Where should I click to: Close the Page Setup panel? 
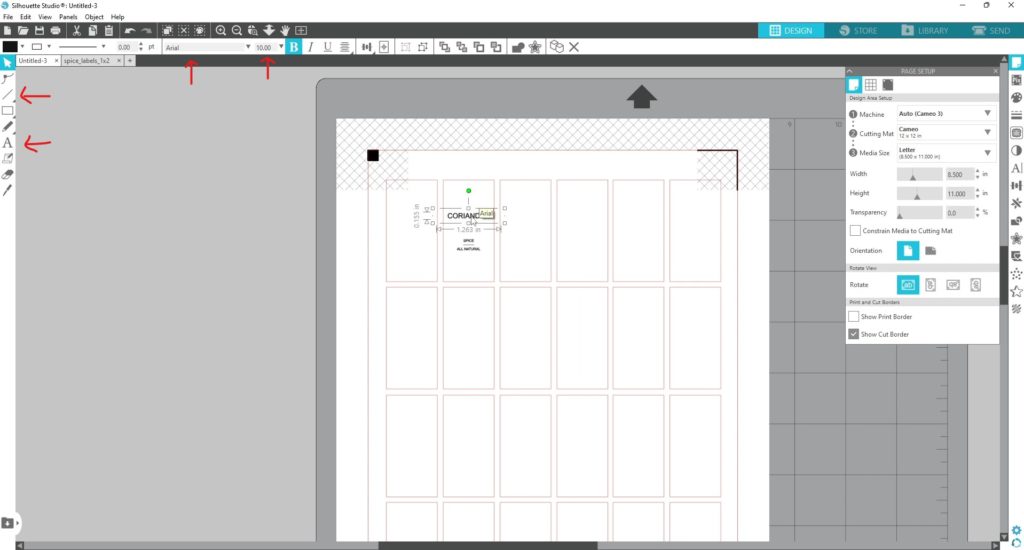pos(995,71)
